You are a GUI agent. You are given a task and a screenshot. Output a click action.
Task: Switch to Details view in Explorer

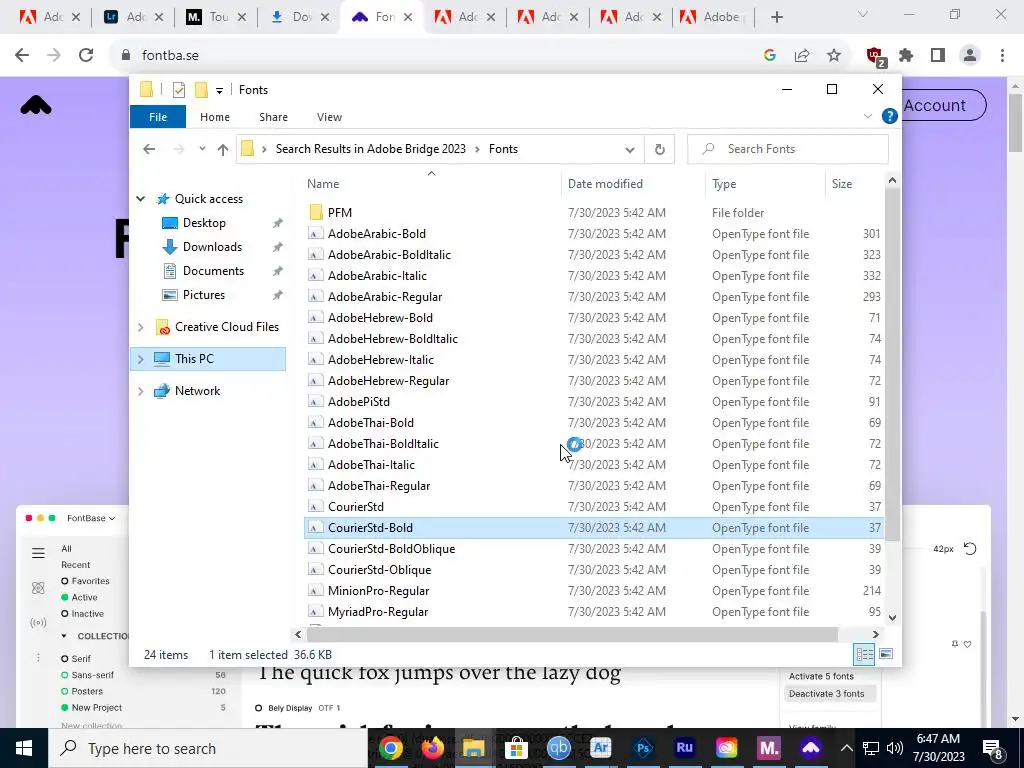[865, 654]
